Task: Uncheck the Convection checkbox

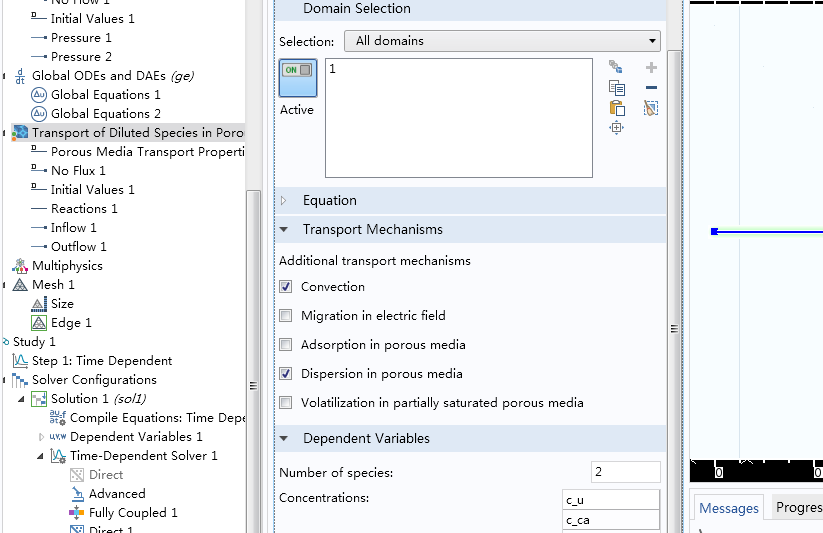Action: (286, 287)
